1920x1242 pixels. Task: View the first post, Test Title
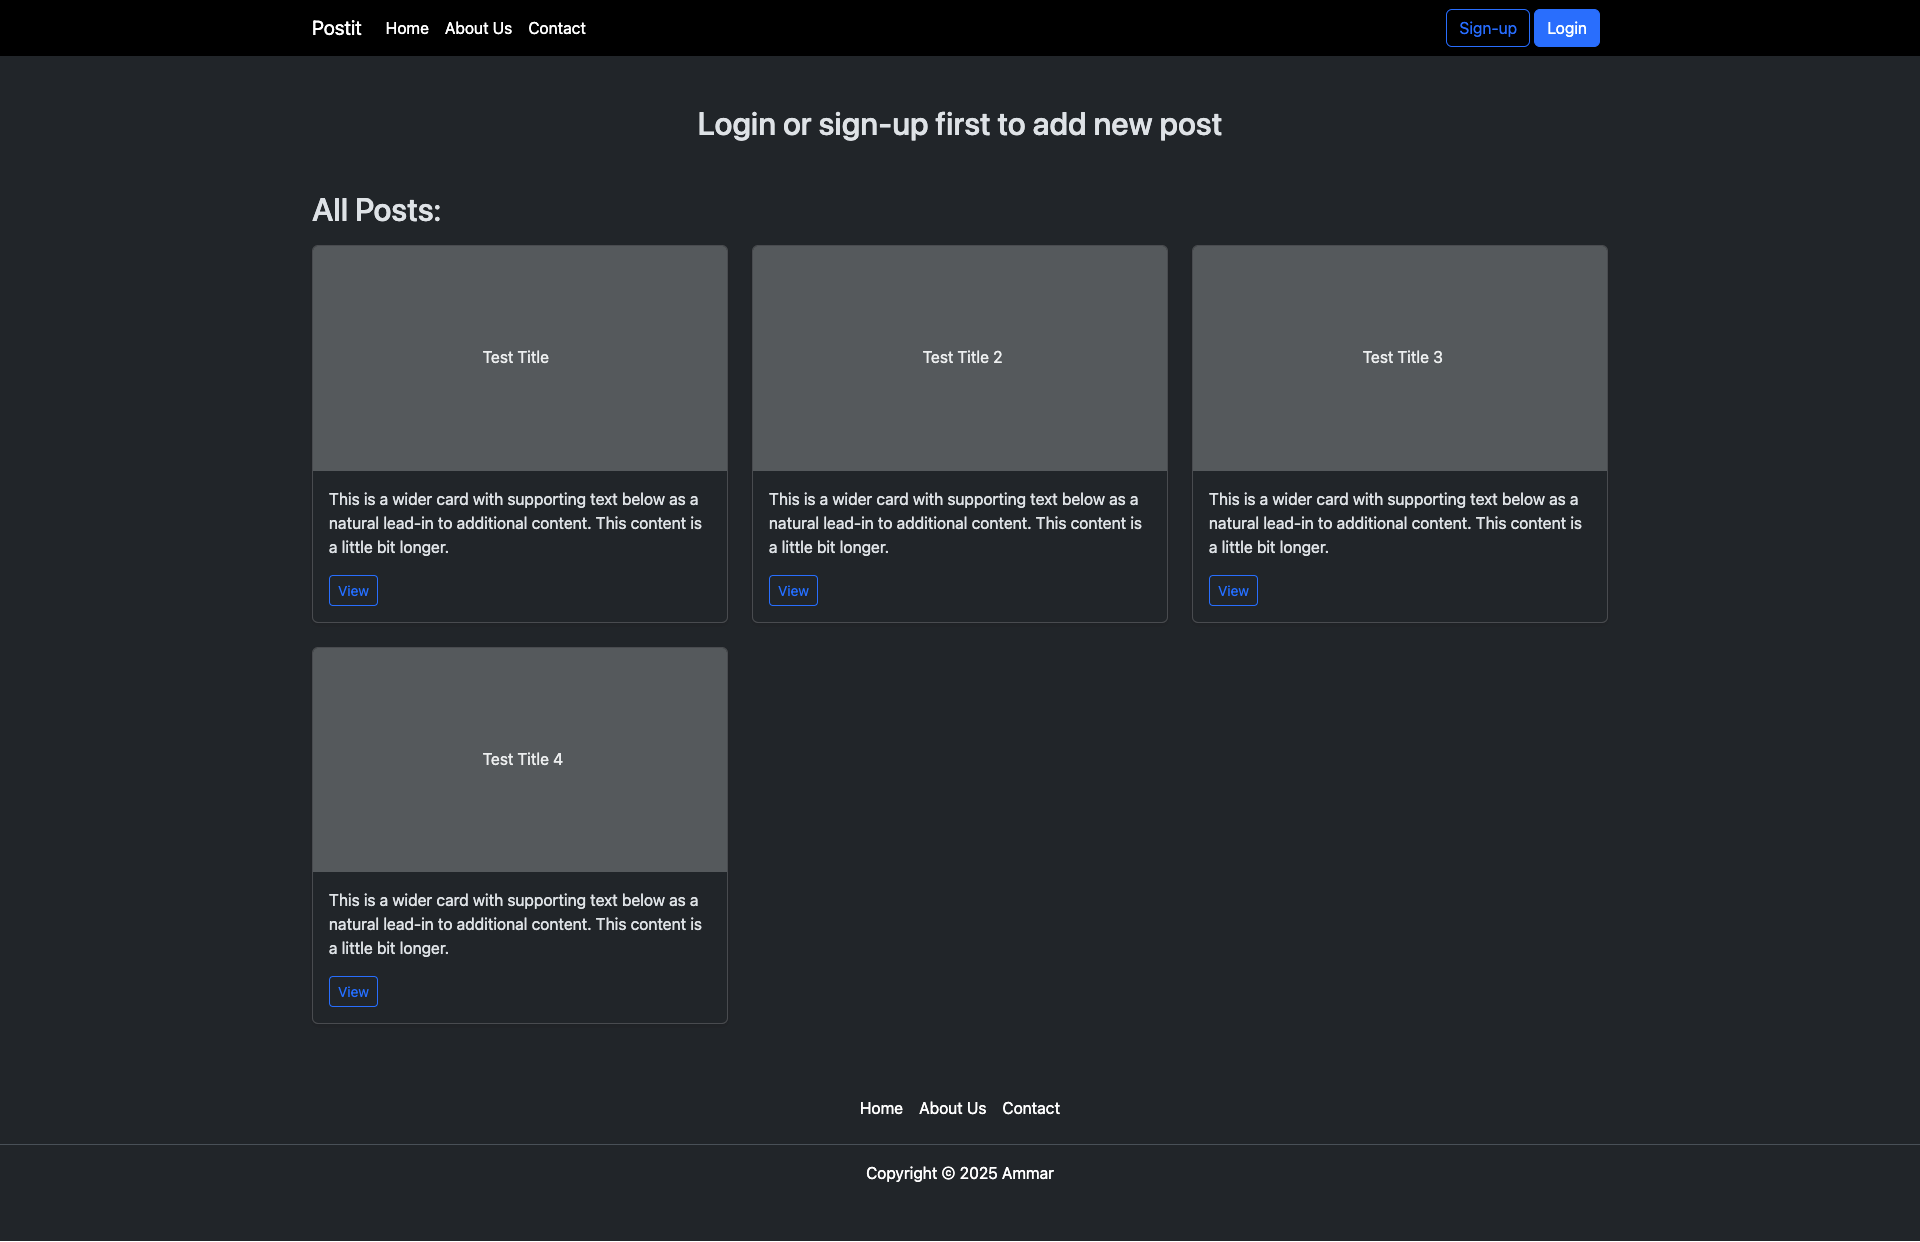coord(353,591)
